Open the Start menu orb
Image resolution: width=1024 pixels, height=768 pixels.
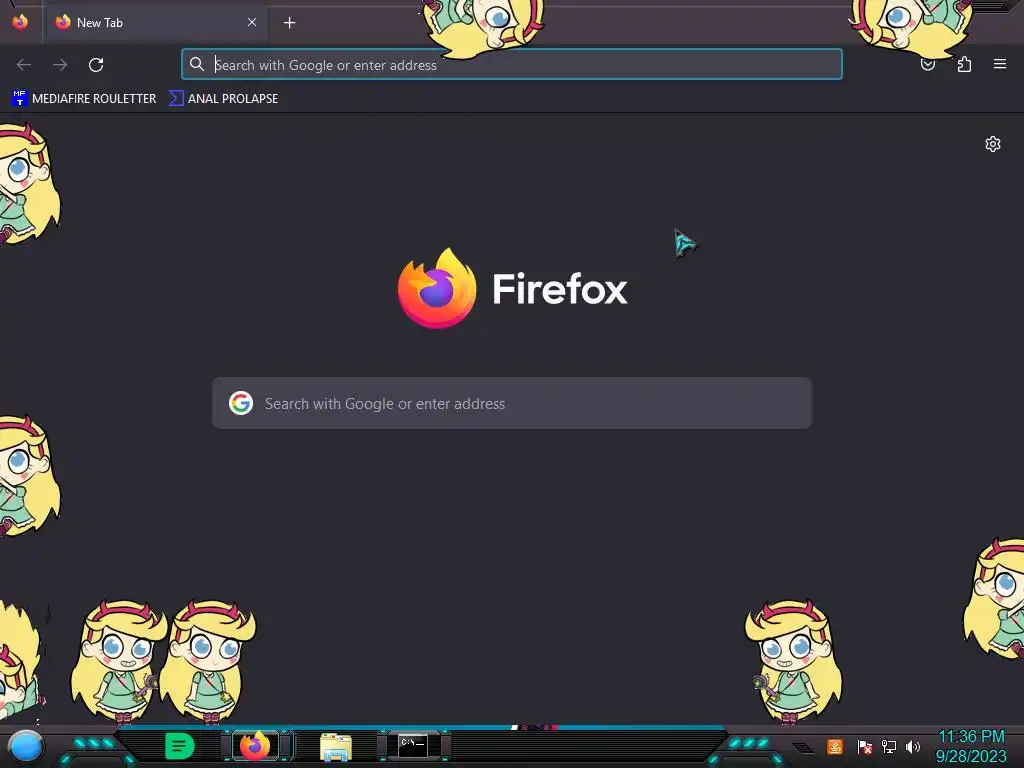click(25, 746)
